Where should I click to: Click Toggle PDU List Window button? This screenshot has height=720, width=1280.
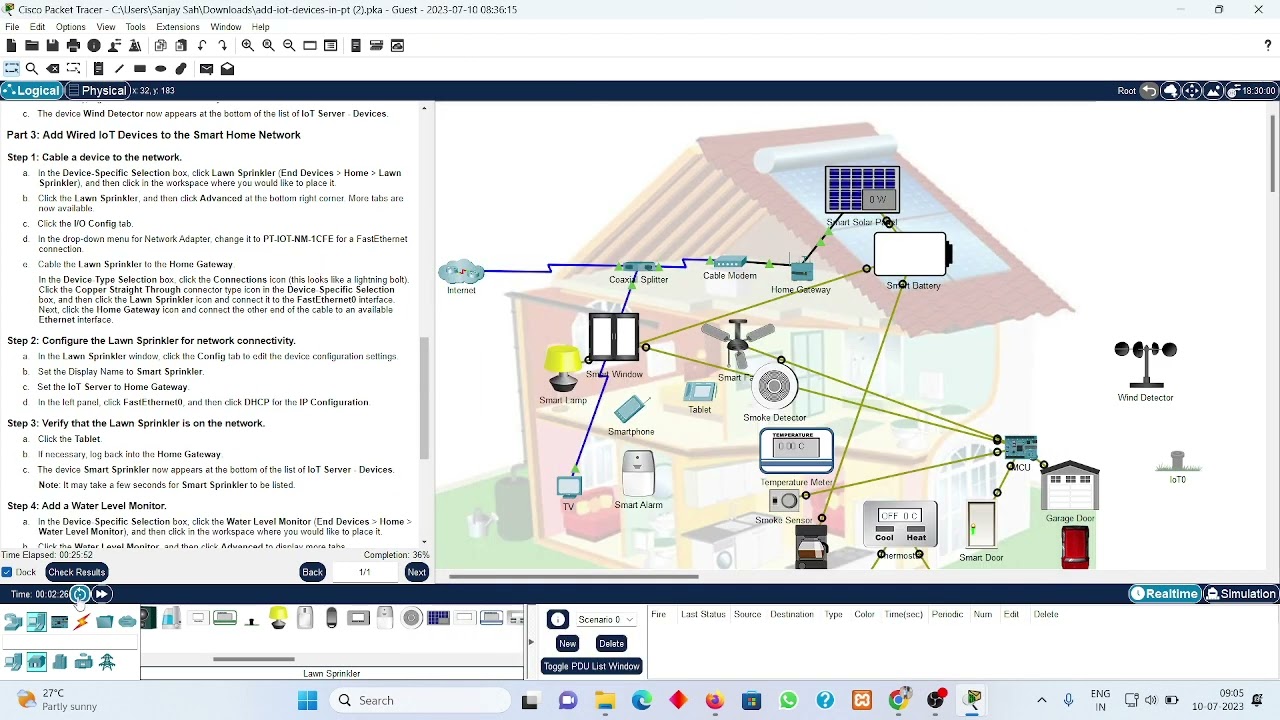tap(591, 666)
